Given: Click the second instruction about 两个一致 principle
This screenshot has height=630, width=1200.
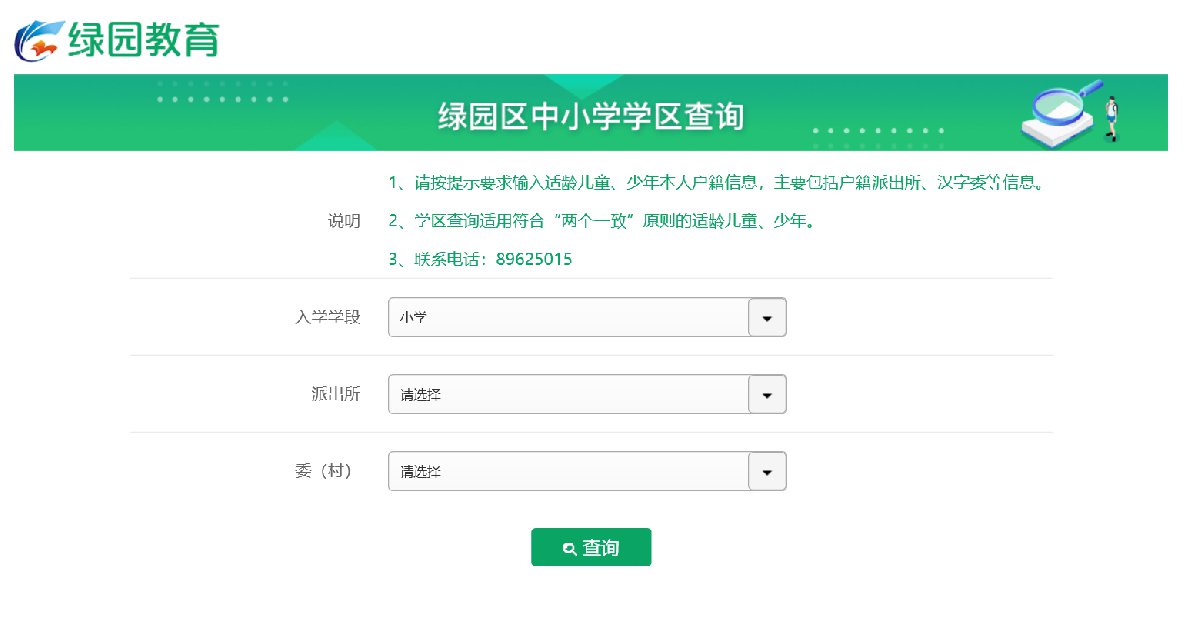Looking at the screenshot, I should (601, 221).
